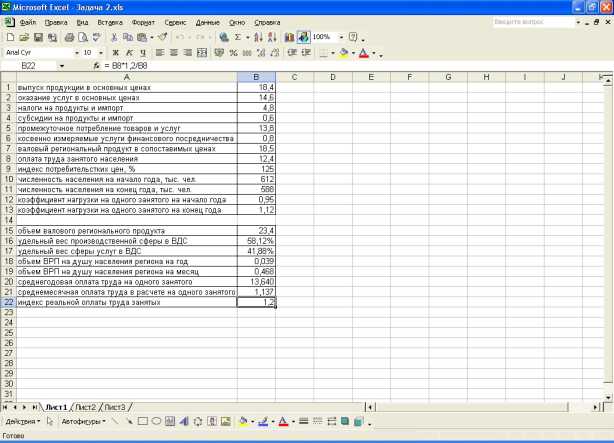
Task: Click the AutoSum sigma icon
Action: click(x=236, y=37)
